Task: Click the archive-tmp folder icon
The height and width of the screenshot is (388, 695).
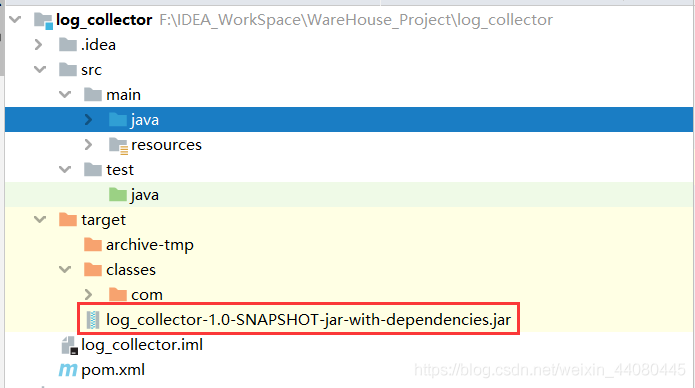Action: pyautogui.click(x=93, y=244)
